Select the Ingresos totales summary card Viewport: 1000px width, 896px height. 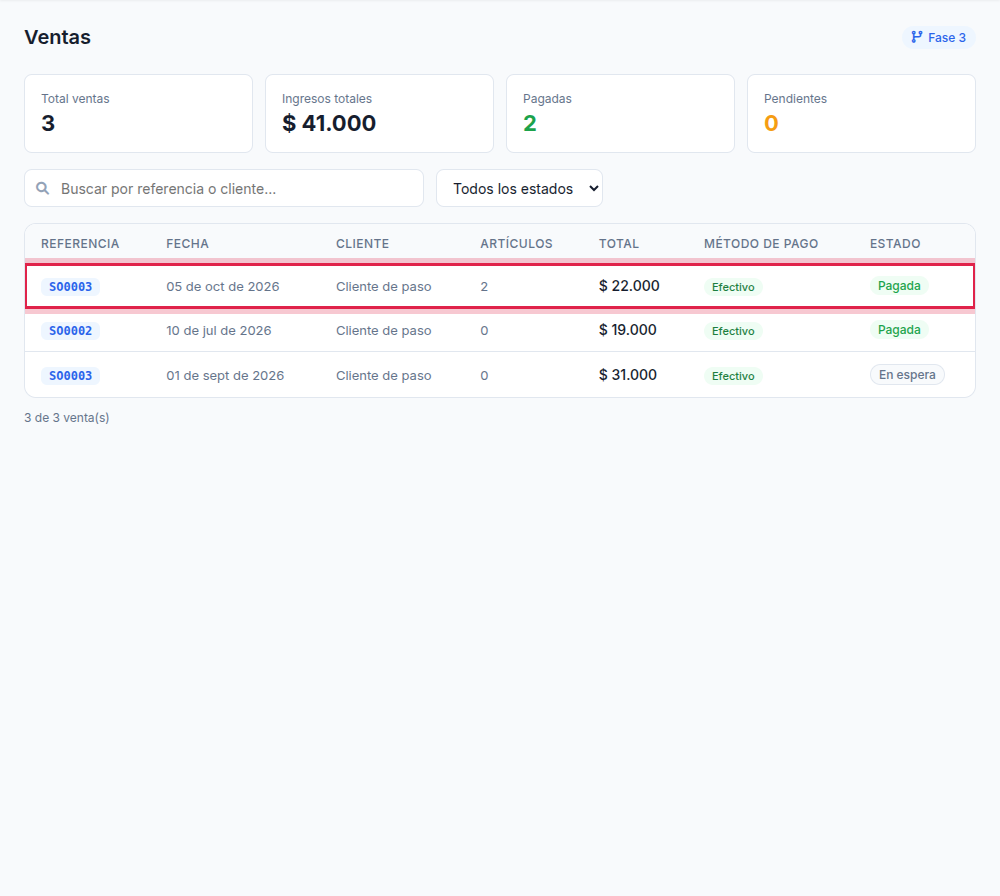[379, 114]
